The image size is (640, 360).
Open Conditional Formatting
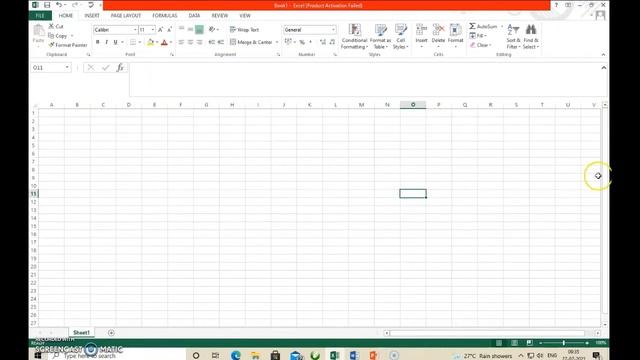[354, 37]
